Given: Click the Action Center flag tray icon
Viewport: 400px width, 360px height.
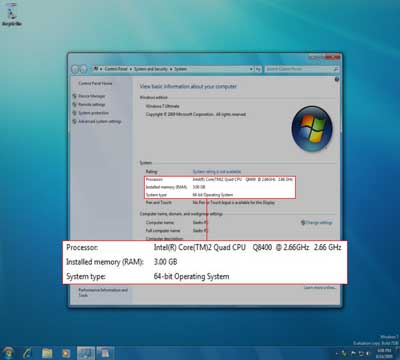Looking at the screenshot, I should (353, 353).
